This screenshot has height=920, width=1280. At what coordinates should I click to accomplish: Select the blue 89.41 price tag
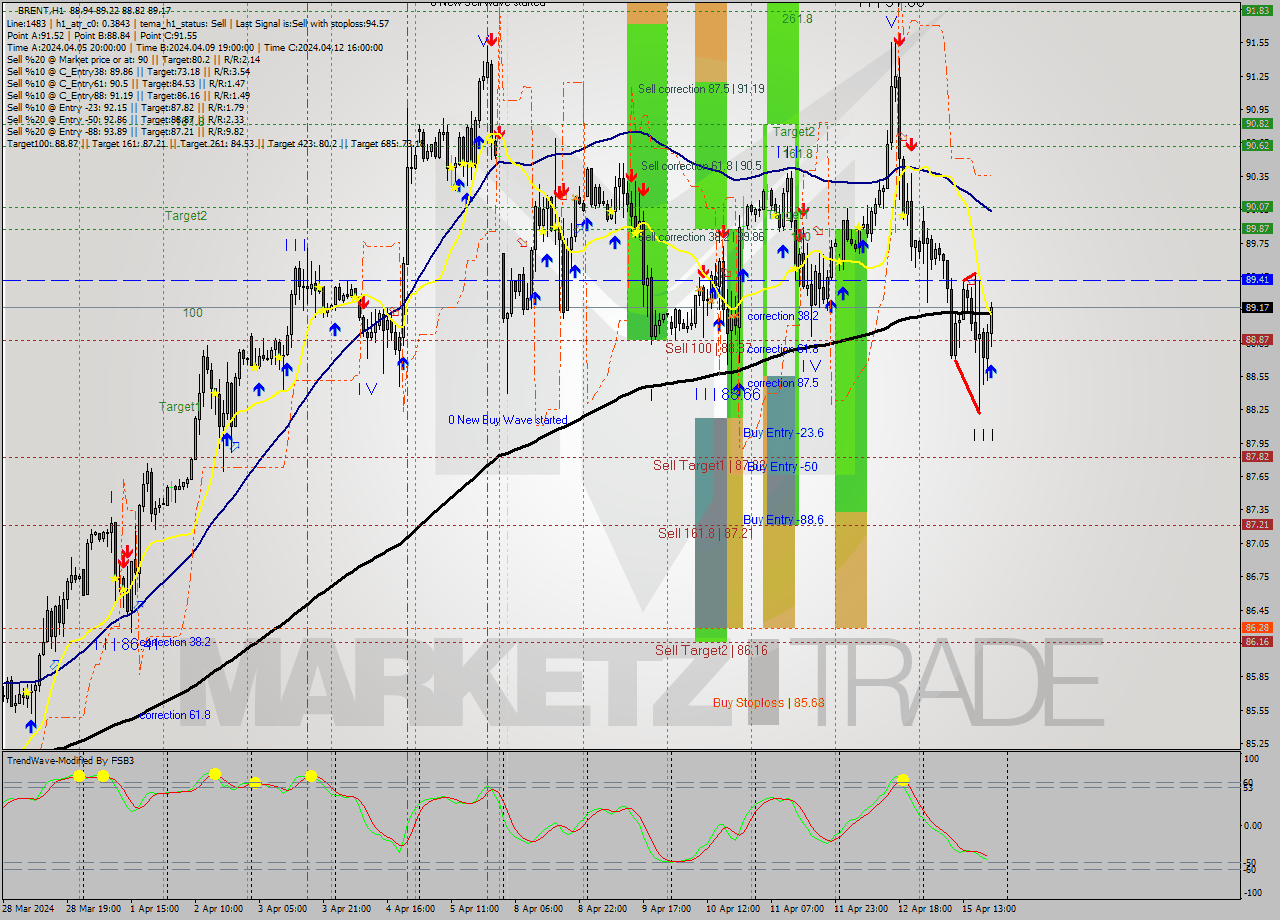[x=1256, y=279]
